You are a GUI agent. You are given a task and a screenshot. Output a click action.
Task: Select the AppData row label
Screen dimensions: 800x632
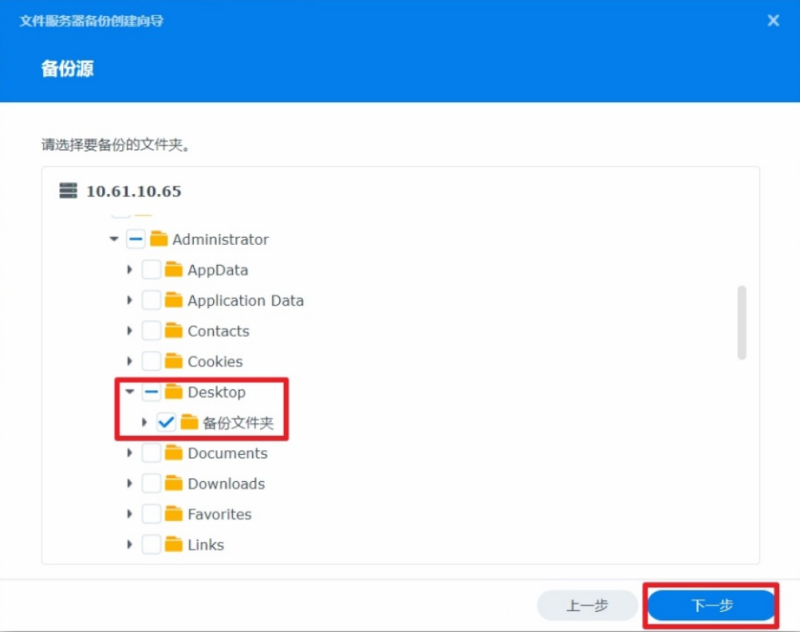click(218, 270)
